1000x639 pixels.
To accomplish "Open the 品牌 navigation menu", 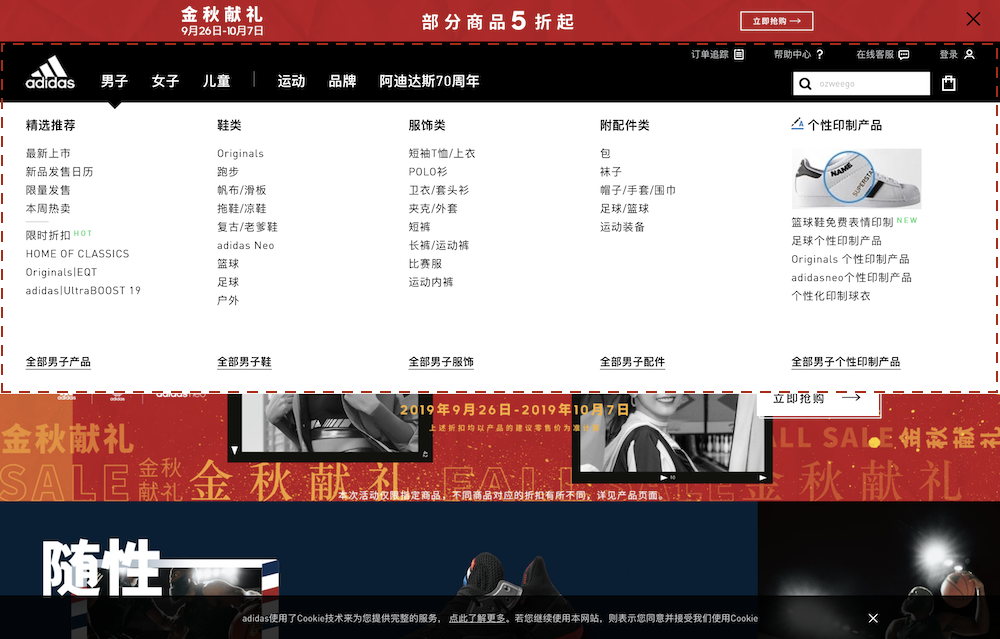I will 342,81.
